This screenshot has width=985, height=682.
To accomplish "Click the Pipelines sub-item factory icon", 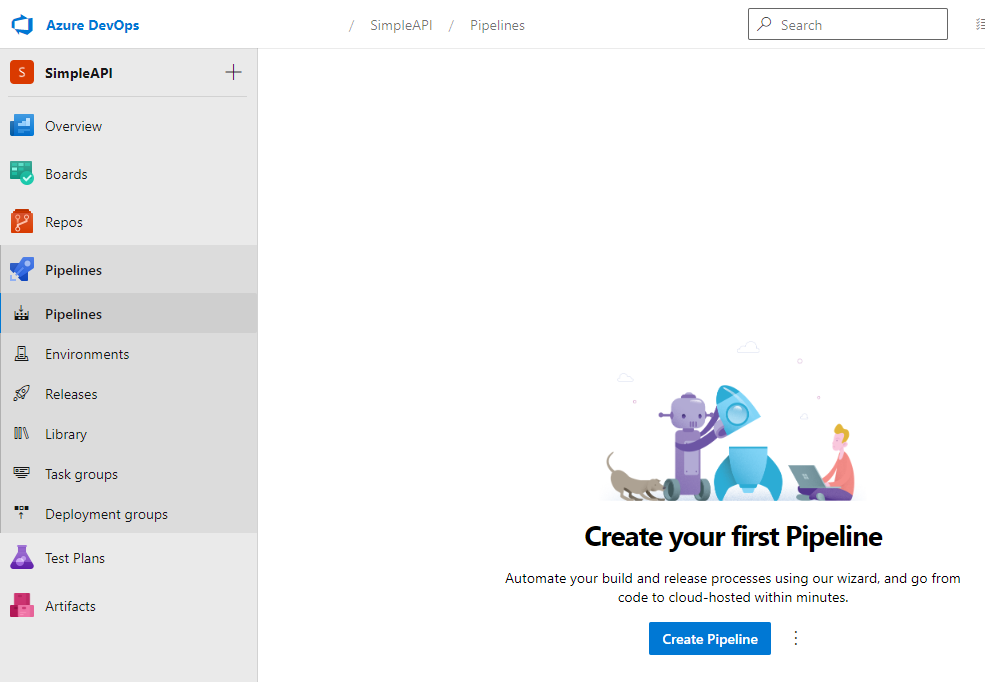I will tap(21, 313).
